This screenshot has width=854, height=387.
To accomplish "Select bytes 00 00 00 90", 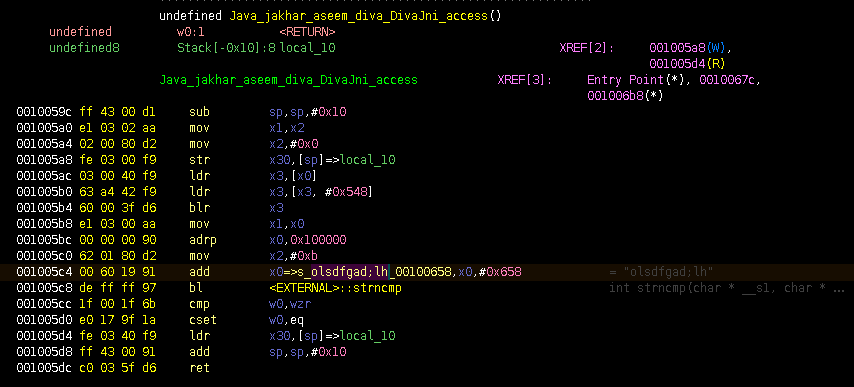I will click(x=118, y=240).
